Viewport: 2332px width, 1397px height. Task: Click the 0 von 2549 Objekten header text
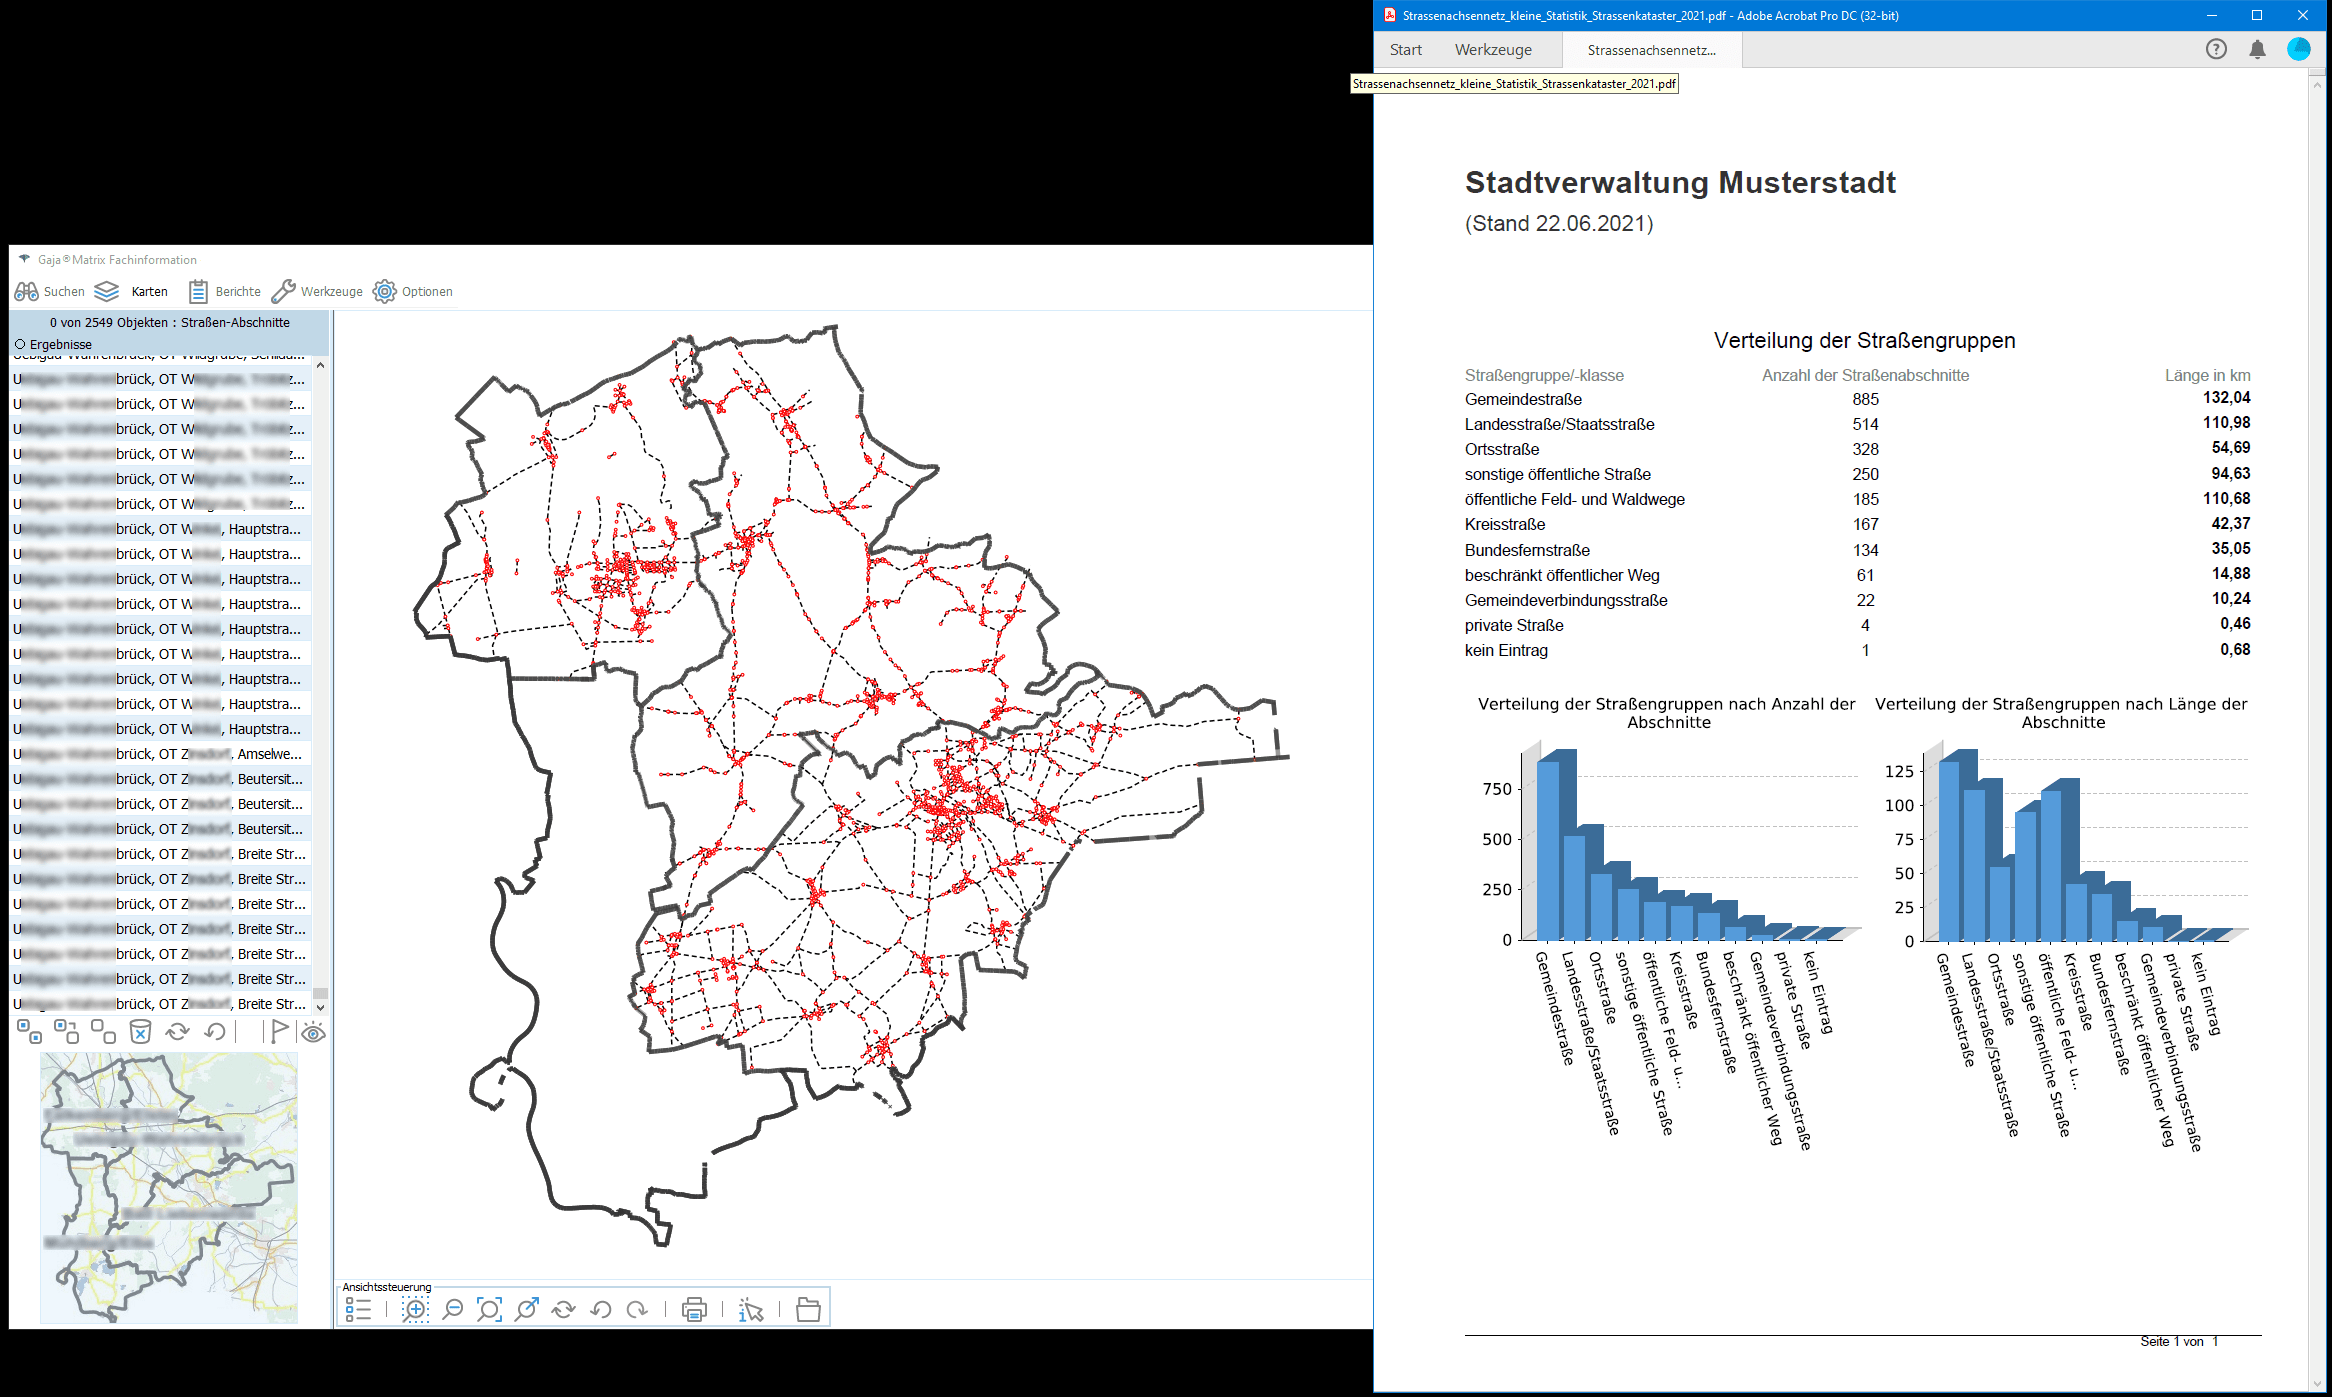pos(169,322)
